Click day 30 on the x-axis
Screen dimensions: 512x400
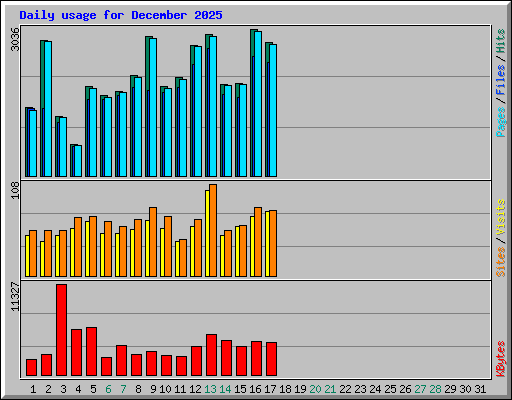[465, 389]
